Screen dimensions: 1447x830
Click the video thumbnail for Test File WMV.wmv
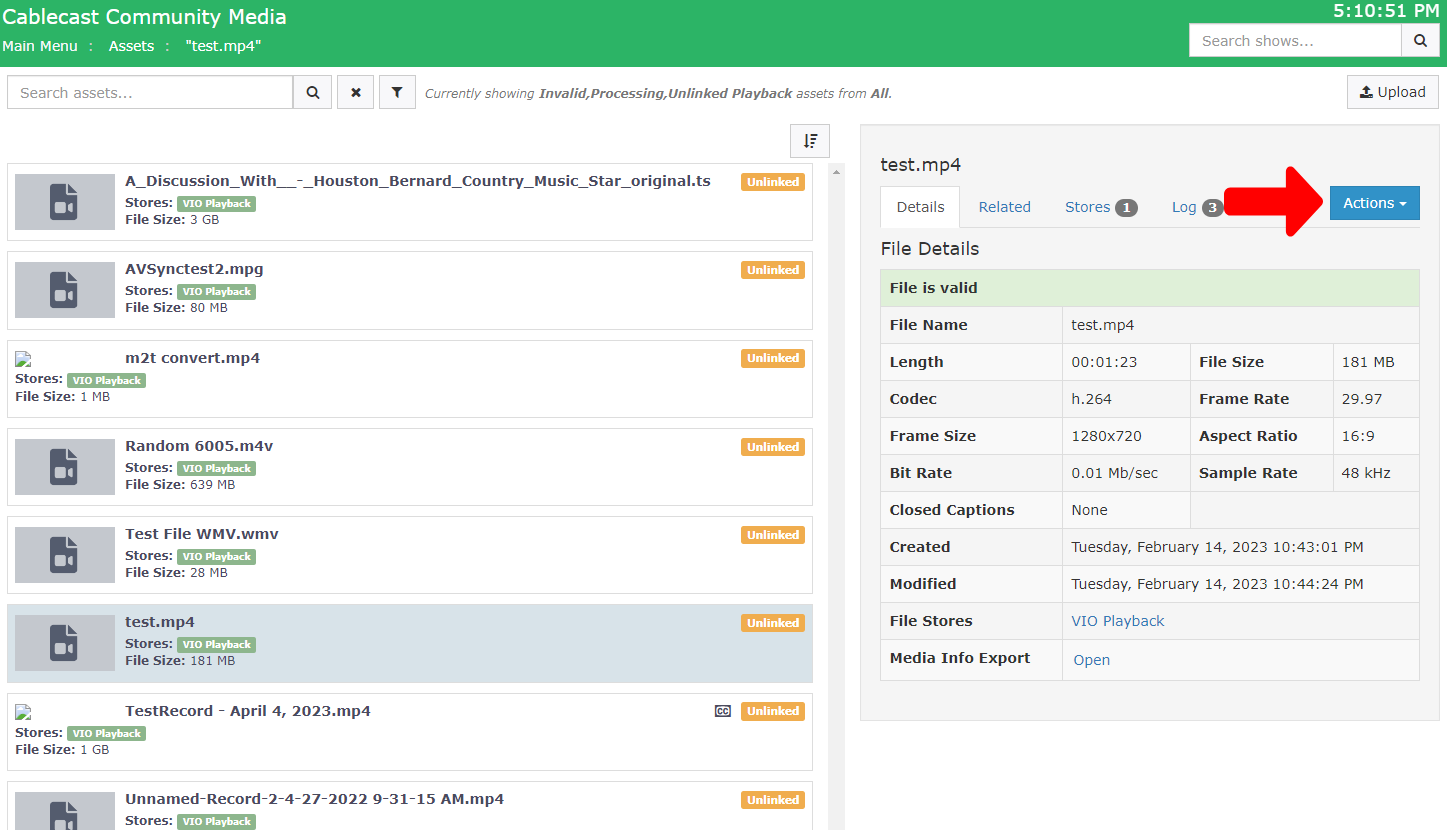pyautogui.click(x=65, y=555)
